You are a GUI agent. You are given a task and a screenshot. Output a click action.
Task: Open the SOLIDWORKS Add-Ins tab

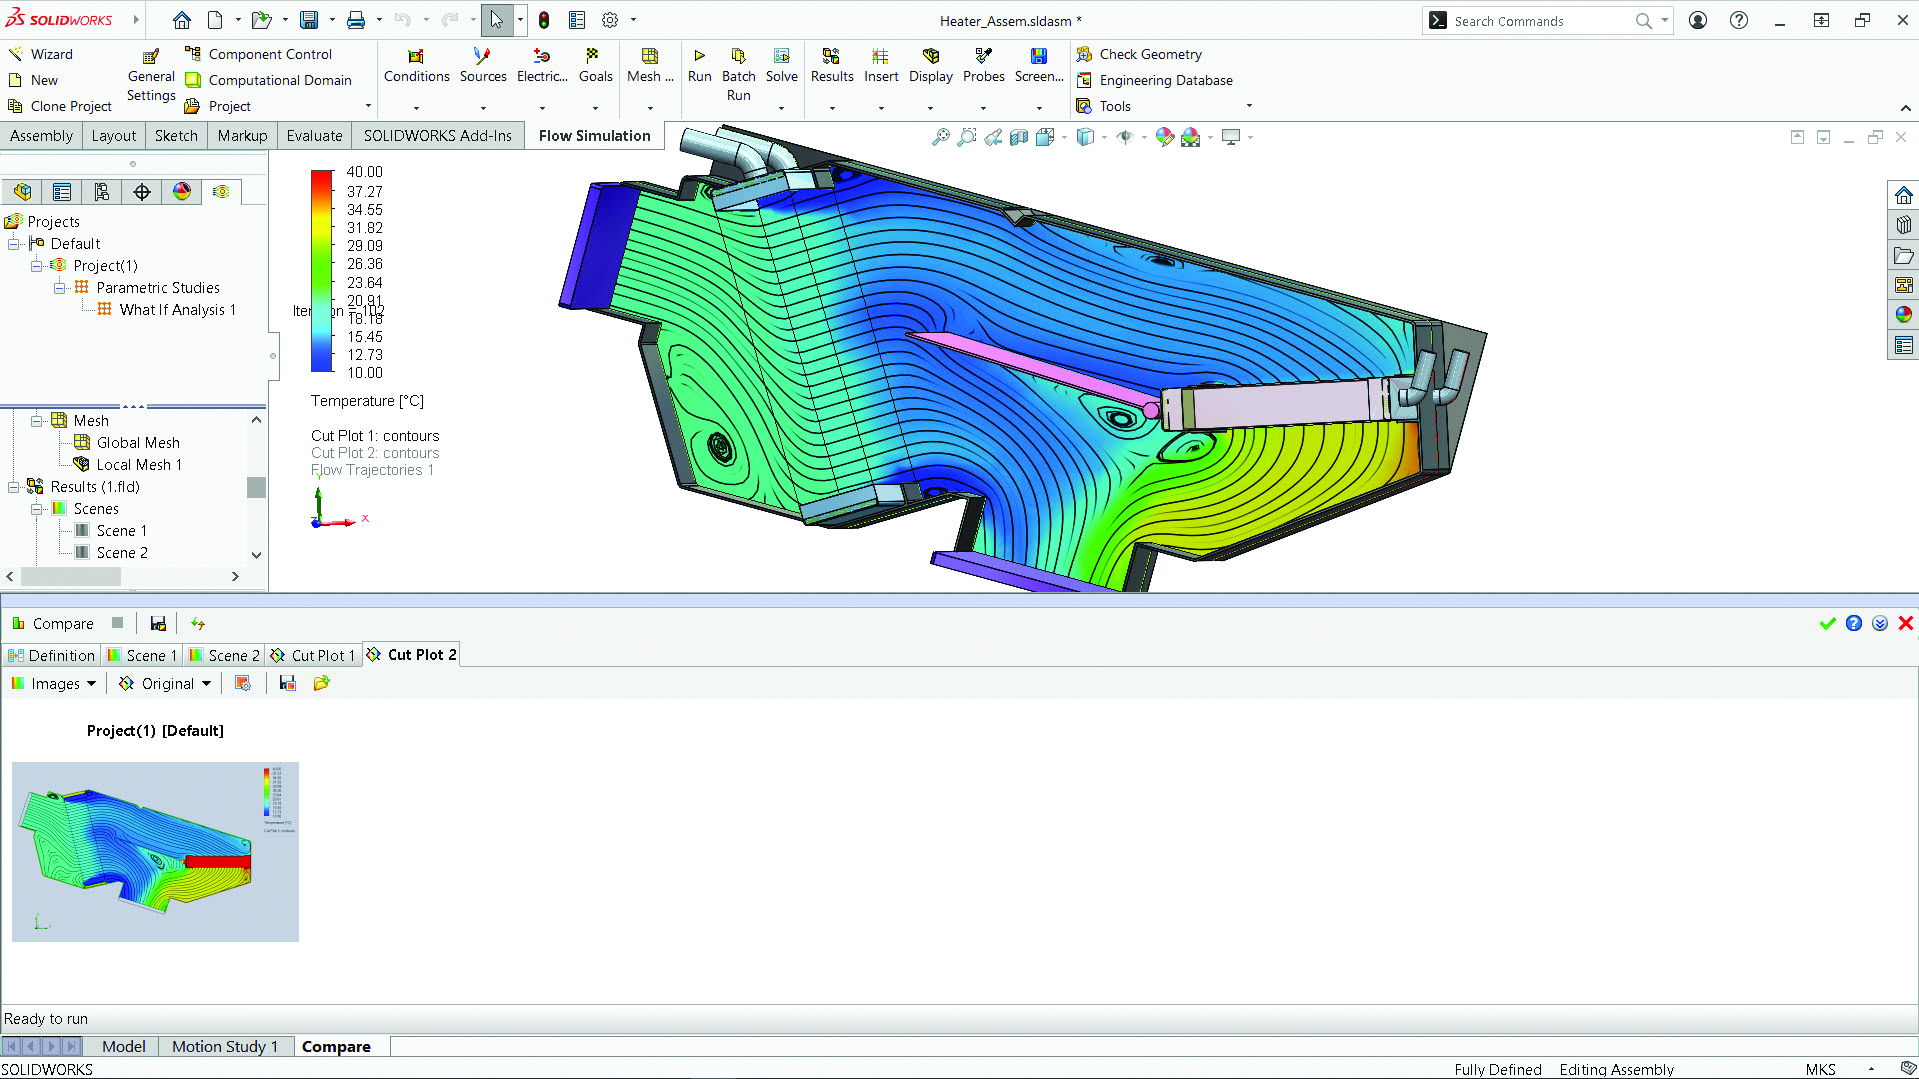coord(437,136)
